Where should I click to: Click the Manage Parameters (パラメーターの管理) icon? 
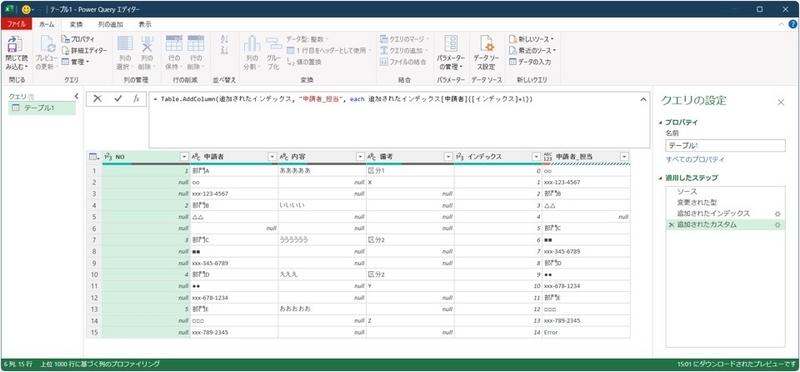[x=451, y=44]
